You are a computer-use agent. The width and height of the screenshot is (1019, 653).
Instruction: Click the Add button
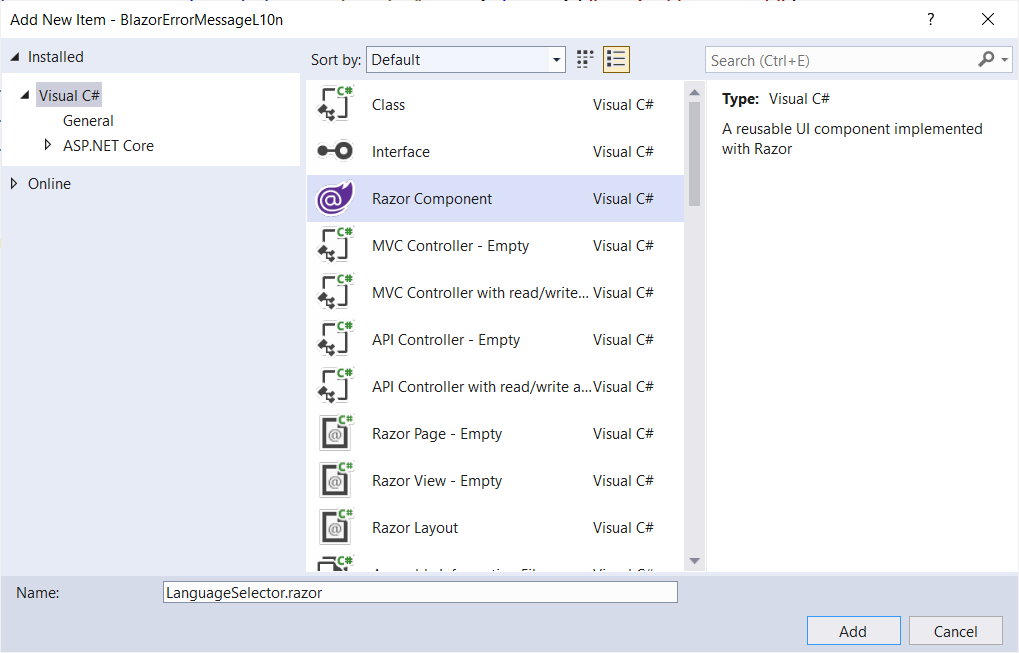tap(853, 631)
